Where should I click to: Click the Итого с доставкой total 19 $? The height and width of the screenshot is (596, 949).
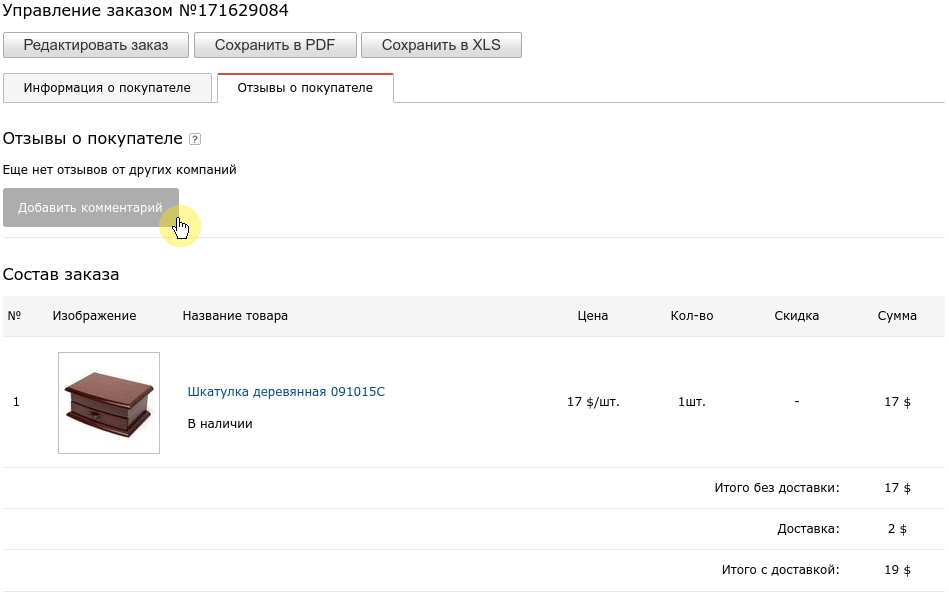click(897, 570)
